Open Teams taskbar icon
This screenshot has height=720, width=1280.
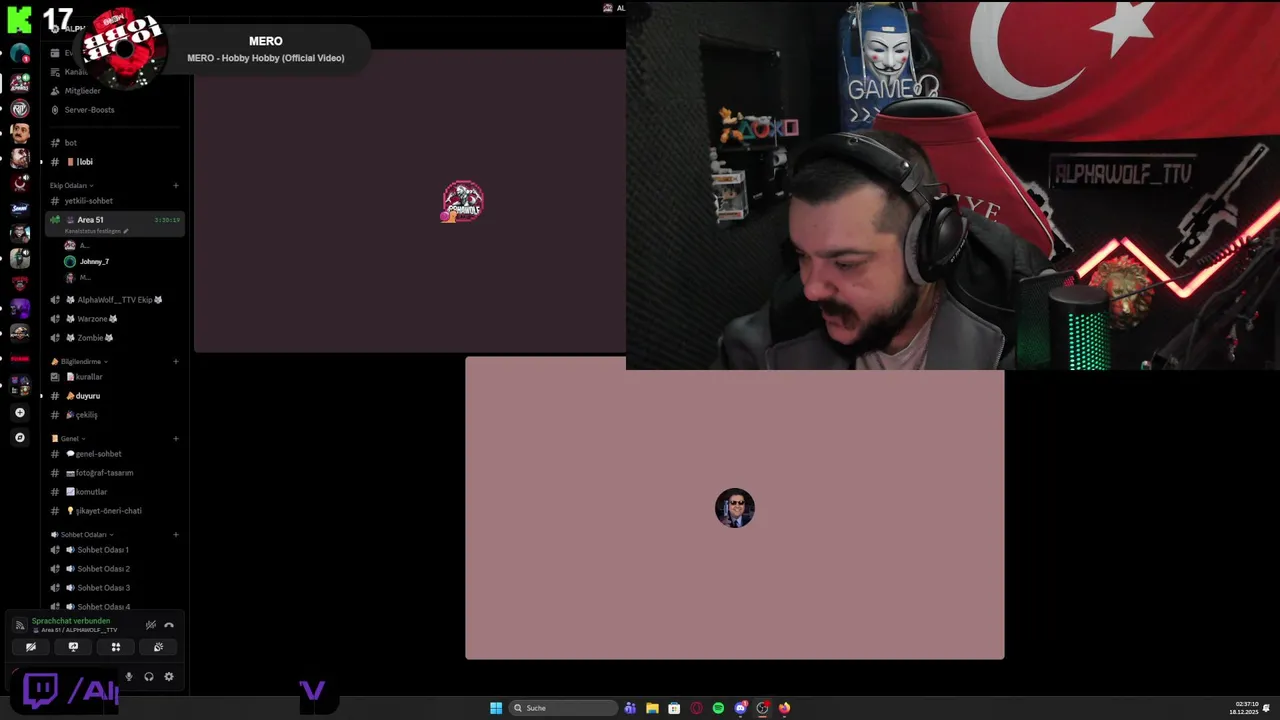pyautogui.click(x=630, y=708)
